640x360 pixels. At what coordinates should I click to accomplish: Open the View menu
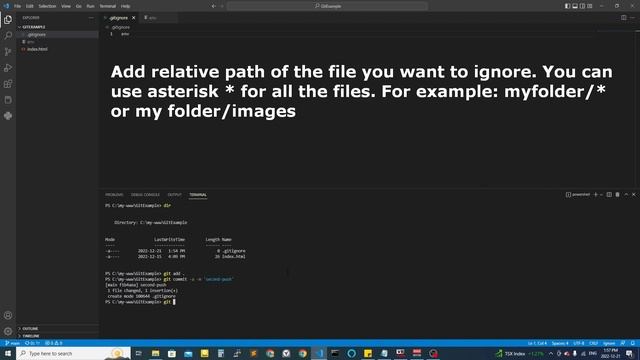pos(66,6)
